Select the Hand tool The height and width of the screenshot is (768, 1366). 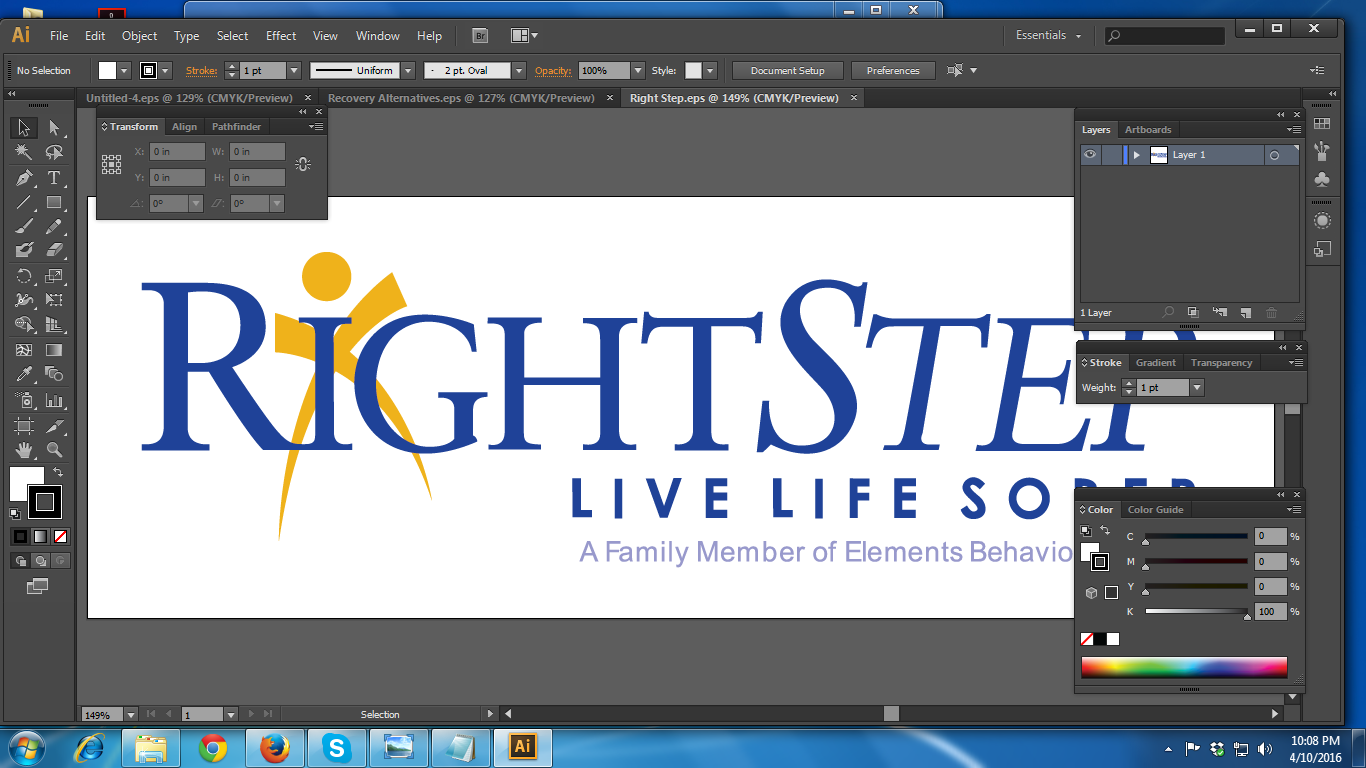[24, 450]
